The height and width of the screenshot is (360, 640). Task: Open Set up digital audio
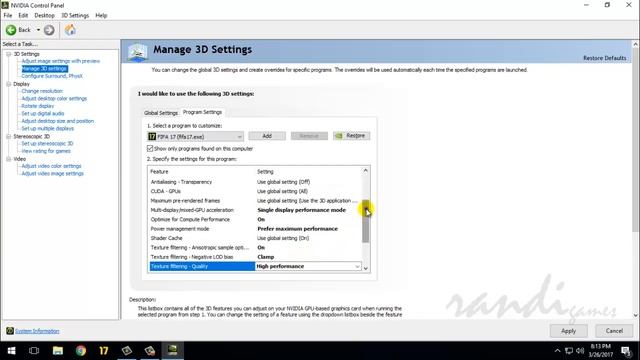click(42, 113)
